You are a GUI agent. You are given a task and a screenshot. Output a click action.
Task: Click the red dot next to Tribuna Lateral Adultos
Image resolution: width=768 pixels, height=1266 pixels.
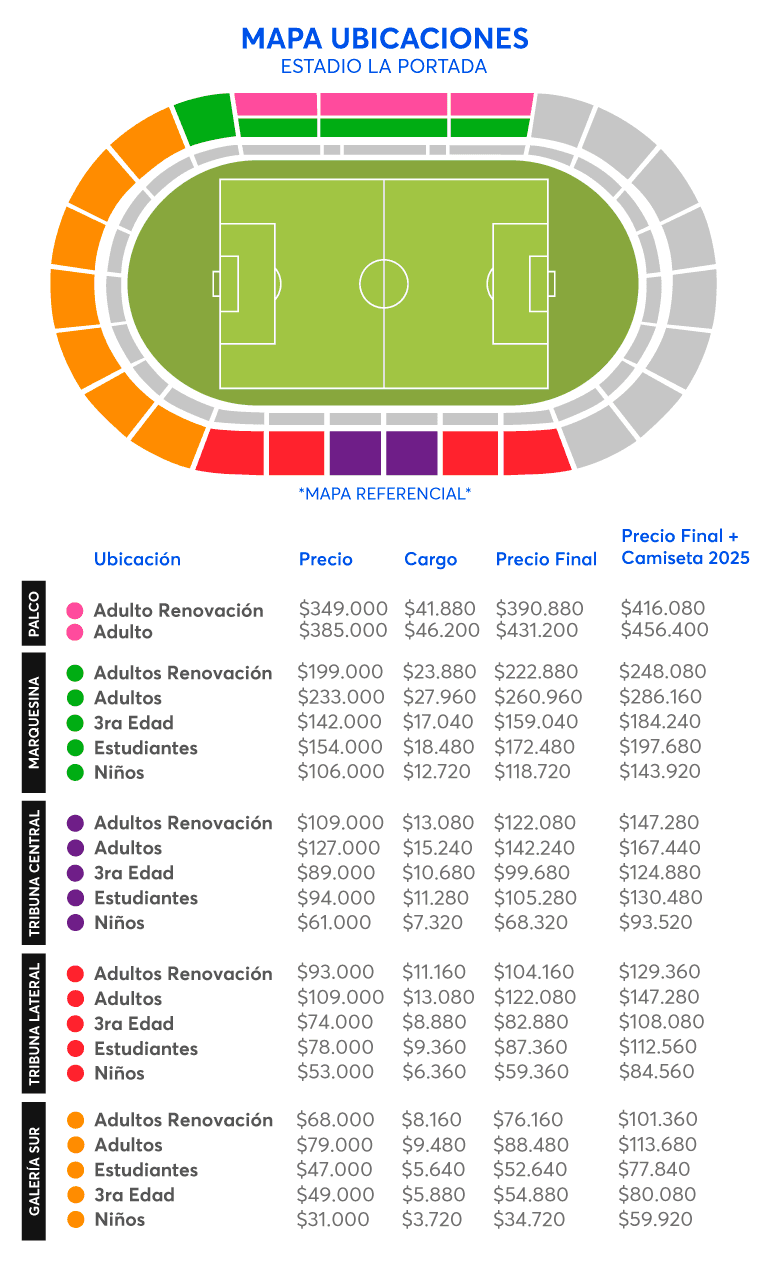click(74, 998)
